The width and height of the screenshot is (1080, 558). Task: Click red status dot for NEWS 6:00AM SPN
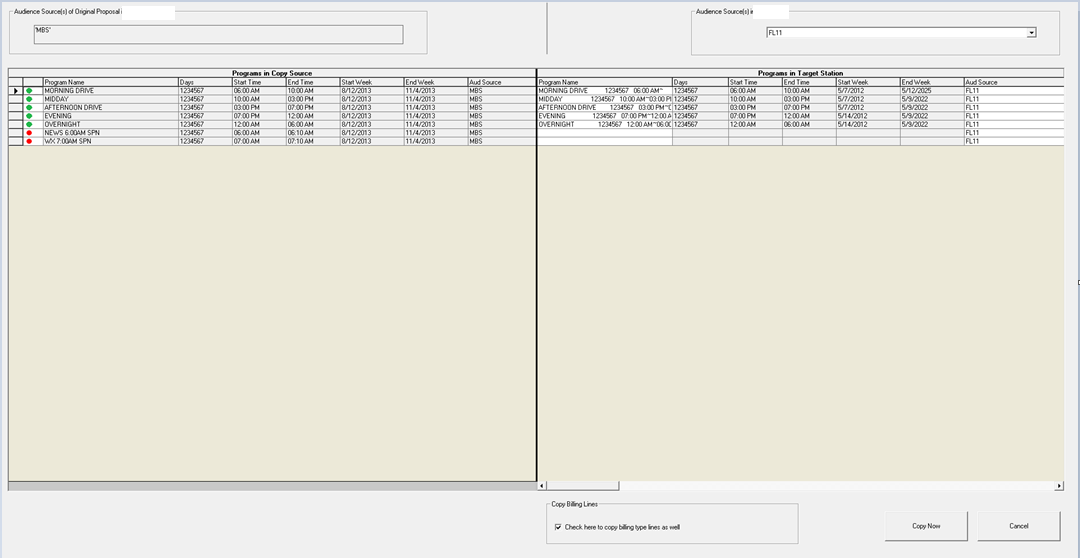[x=30, y=133]
